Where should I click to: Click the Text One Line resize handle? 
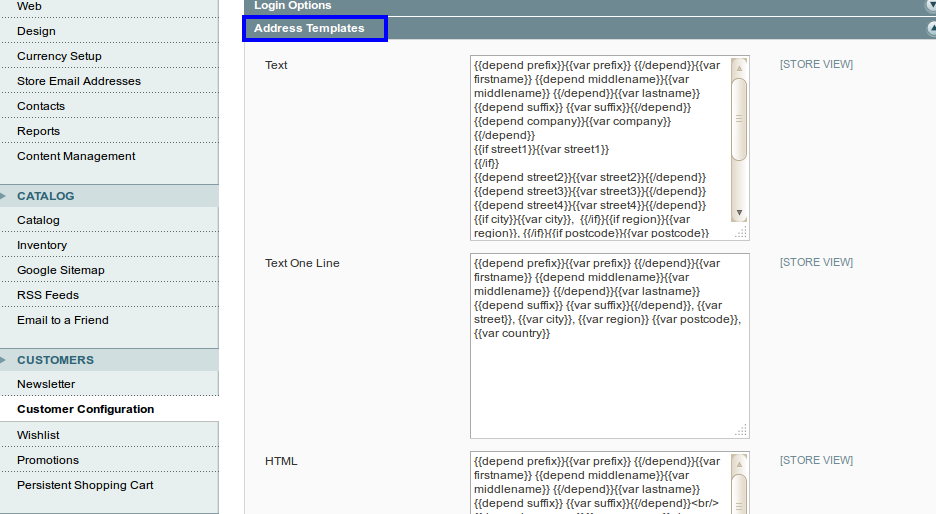741,430
